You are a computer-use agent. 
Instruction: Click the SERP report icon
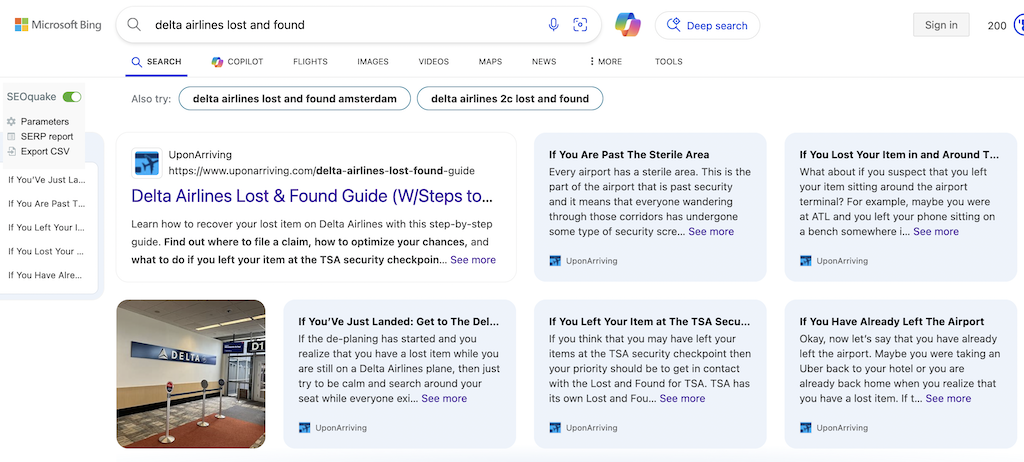click(11, 137)
